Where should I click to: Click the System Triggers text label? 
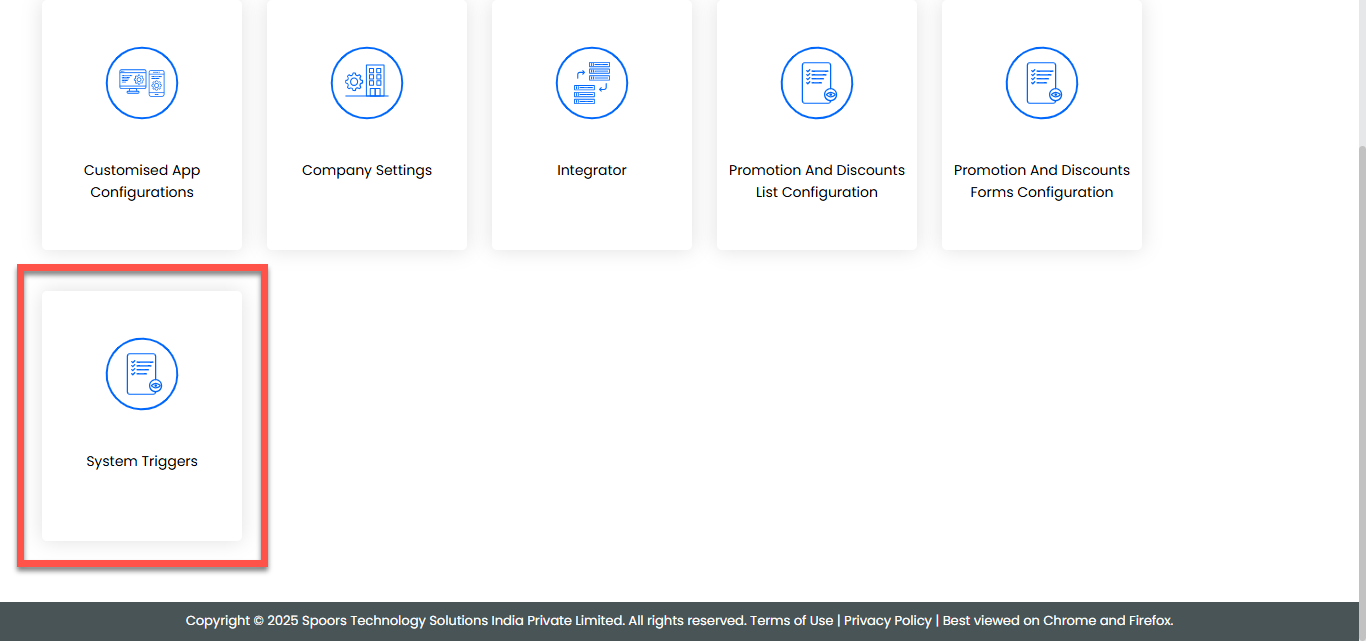pyautogui.click(x=142, y=461)
